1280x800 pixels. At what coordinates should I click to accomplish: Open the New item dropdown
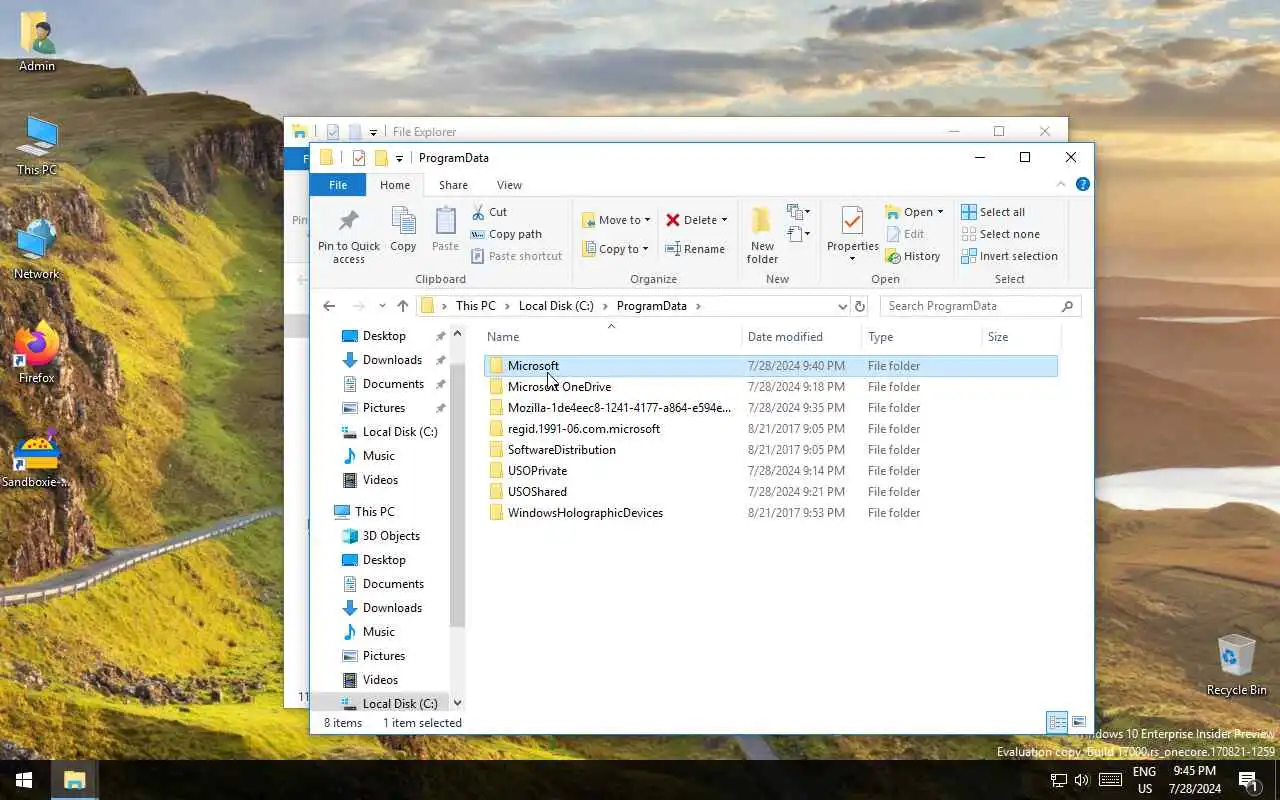click(x=797, y=212)
